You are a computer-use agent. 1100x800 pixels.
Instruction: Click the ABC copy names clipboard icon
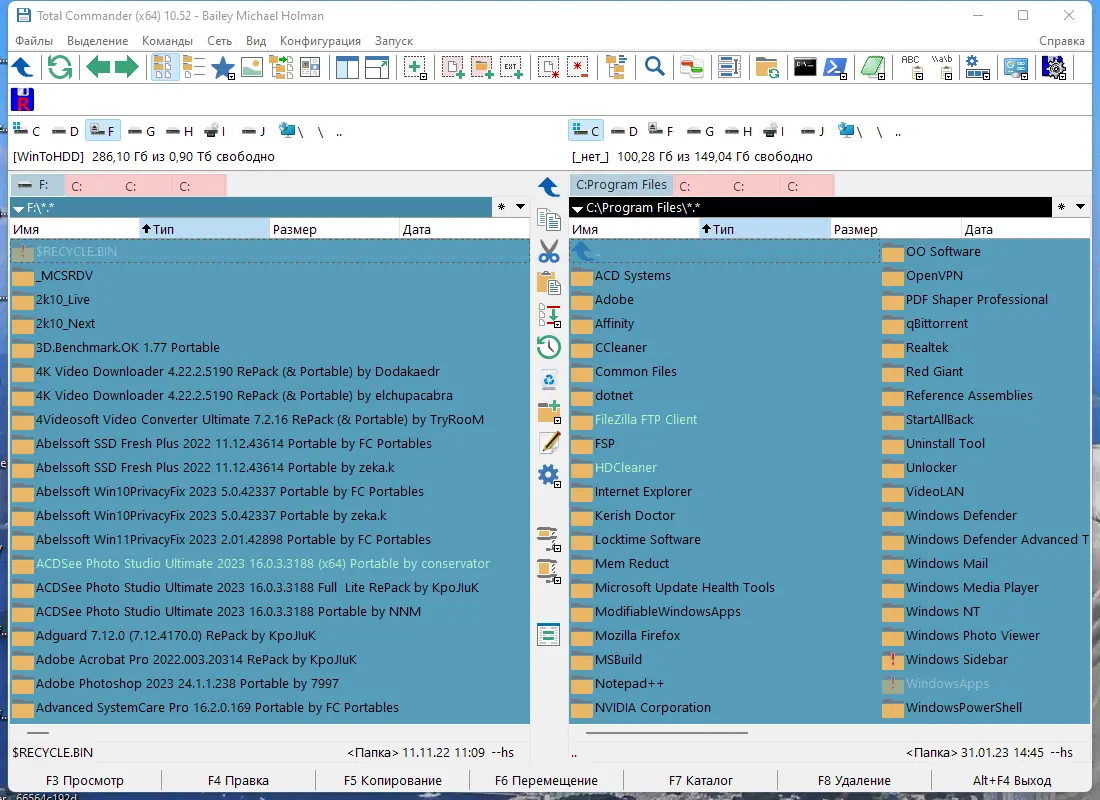911,68
